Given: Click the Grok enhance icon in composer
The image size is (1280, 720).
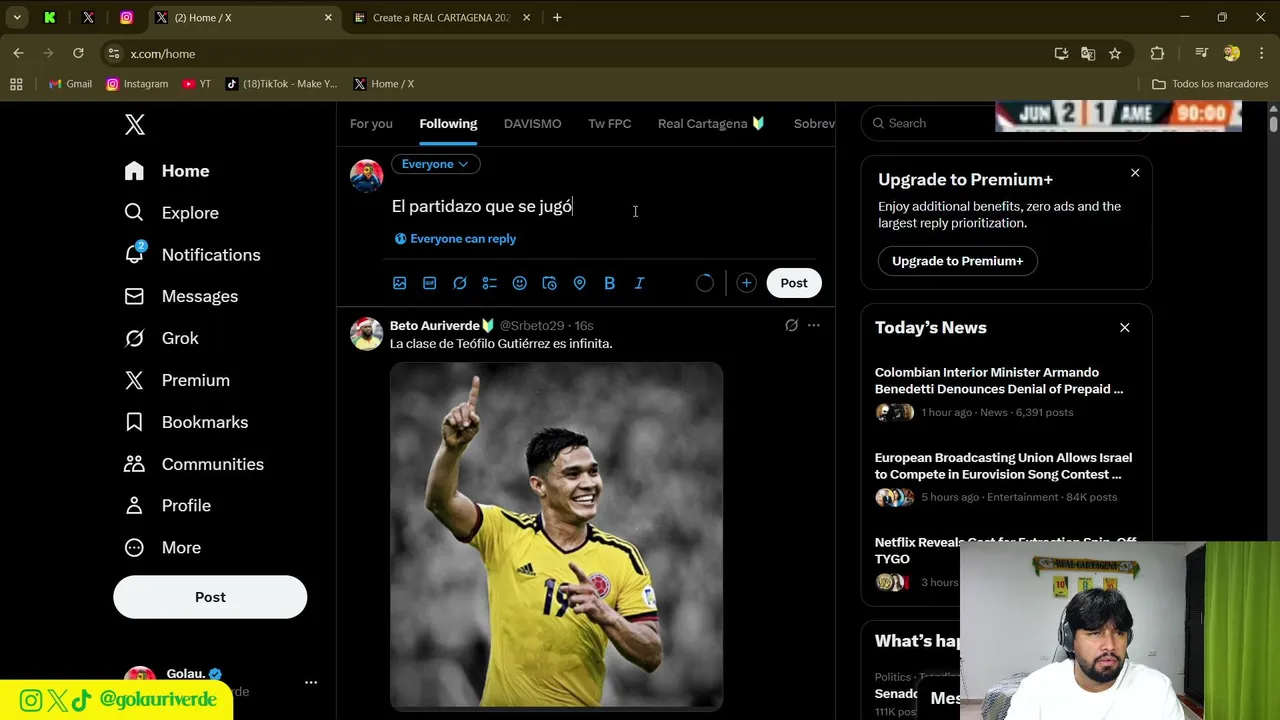Looking at the screenshot, I should tap(460, 283).
